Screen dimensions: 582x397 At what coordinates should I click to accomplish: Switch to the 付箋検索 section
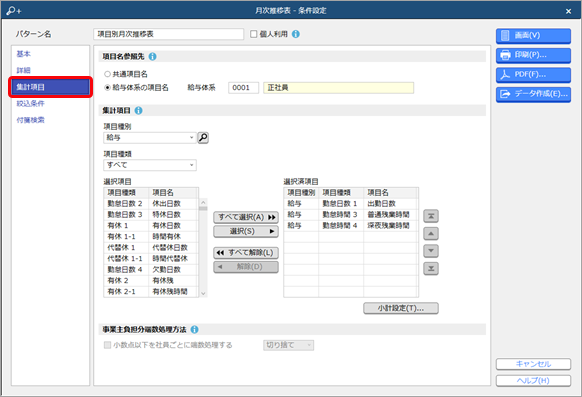tap(30, 120)
